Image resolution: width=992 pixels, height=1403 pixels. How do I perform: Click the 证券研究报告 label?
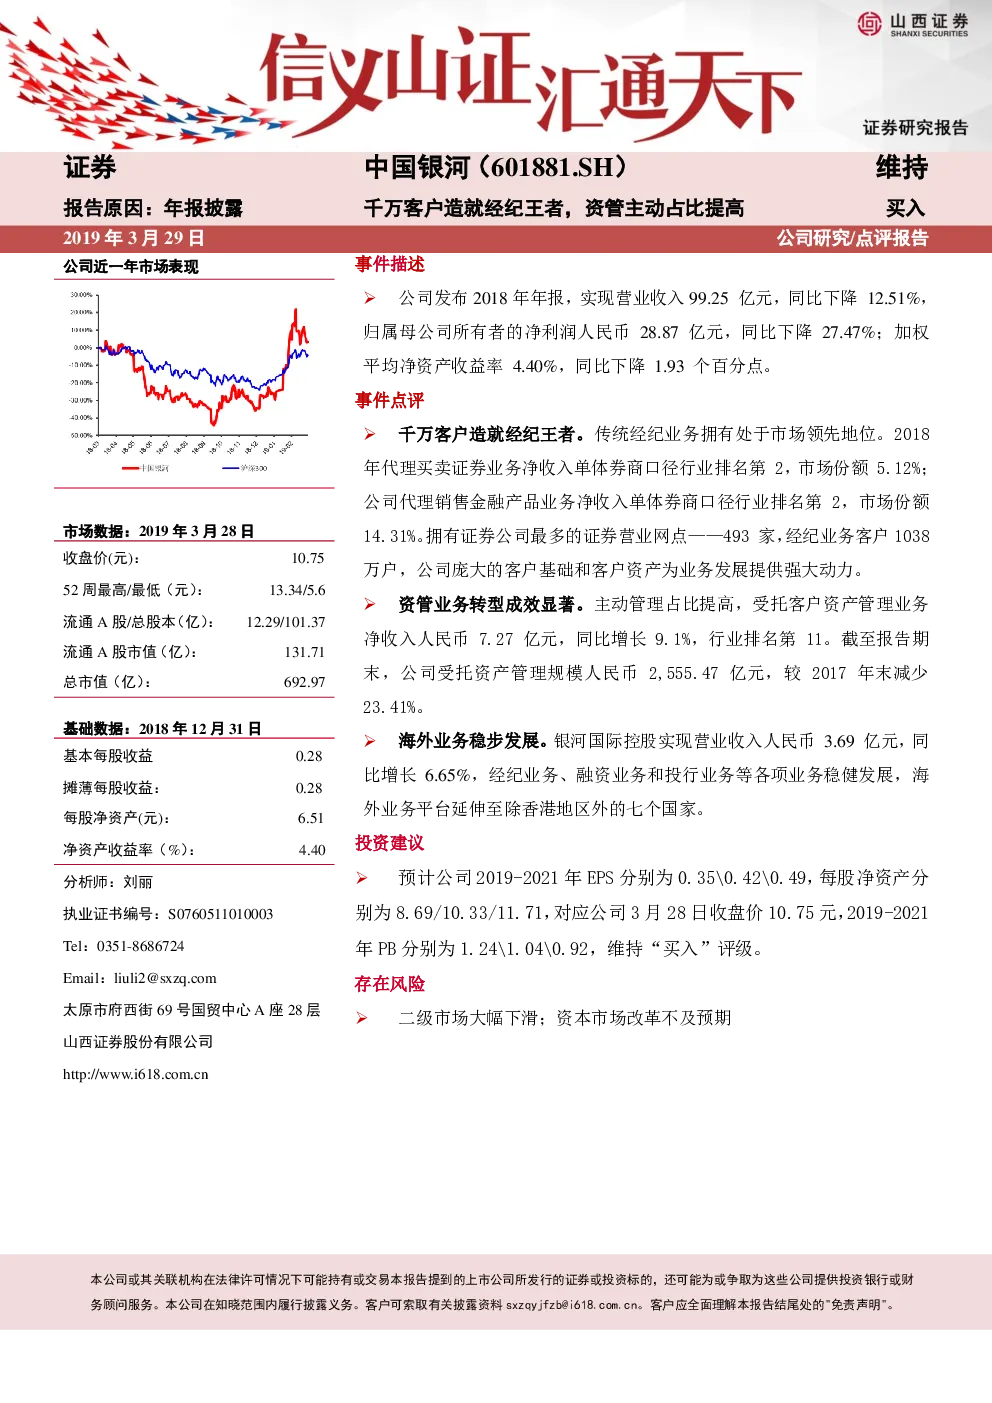[916, 128]
